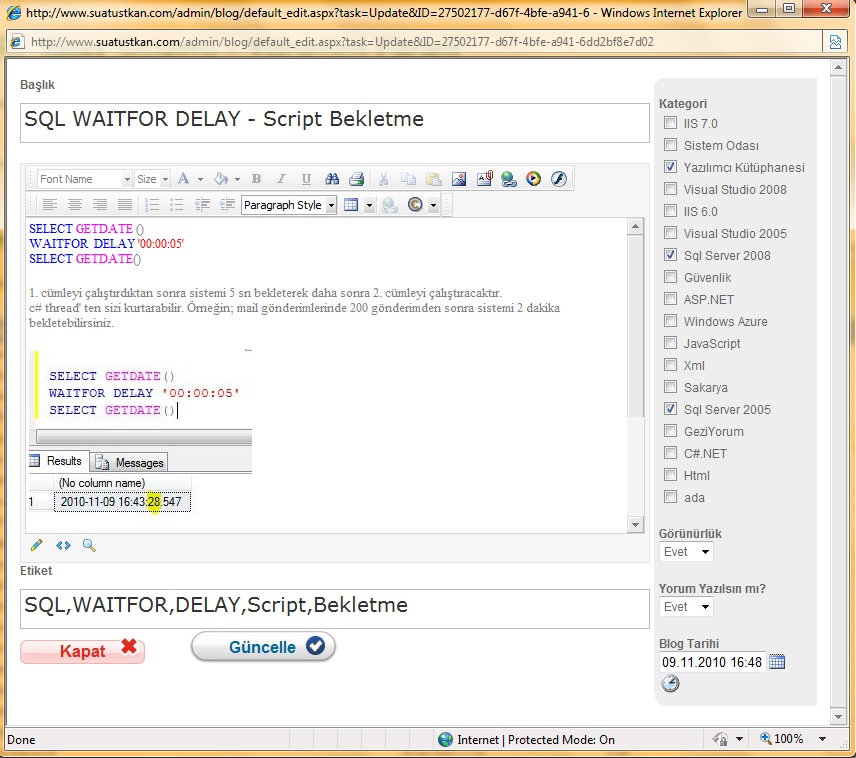Check the IIS 7.0 category
The width and height of the screenshot is (856, 758).
(x=670, y=122)
